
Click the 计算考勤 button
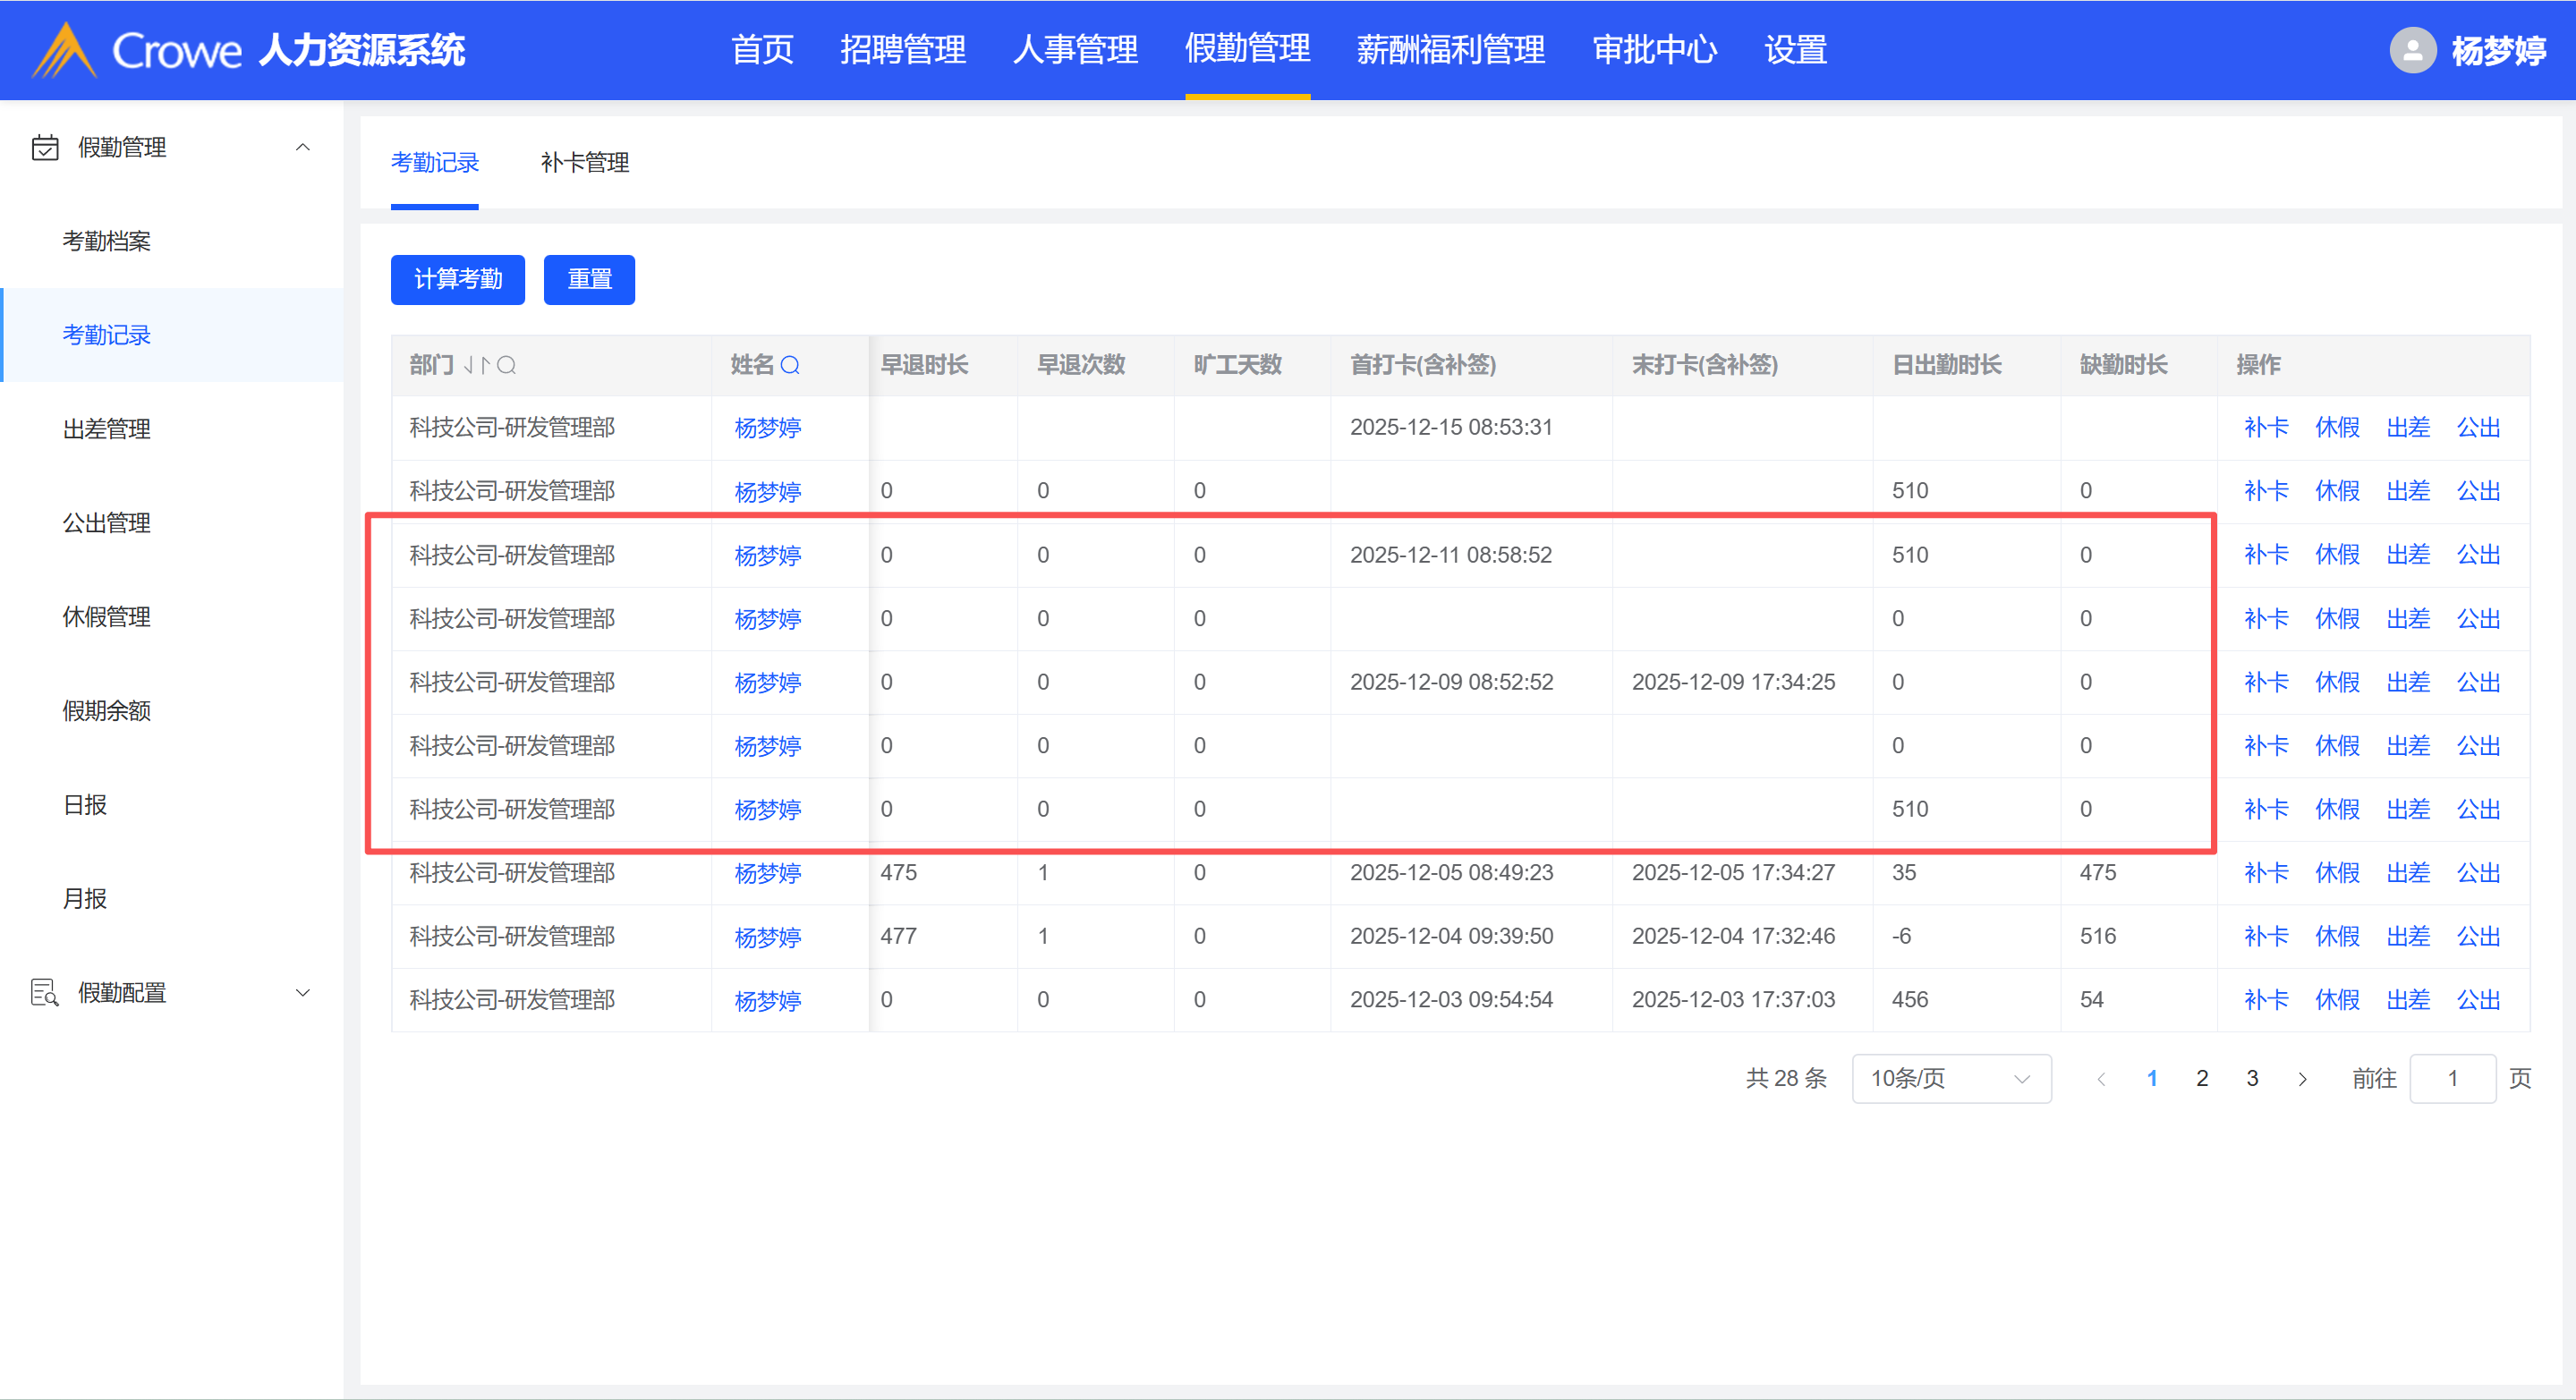(x=457, y=279)
